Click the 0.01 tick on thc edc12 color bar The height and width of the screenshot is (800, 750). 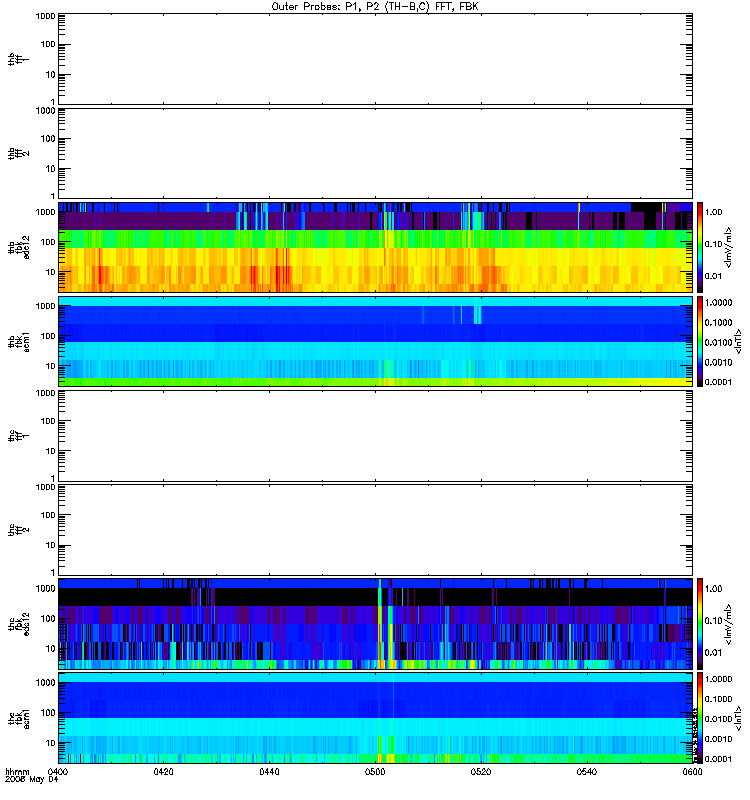713,653
